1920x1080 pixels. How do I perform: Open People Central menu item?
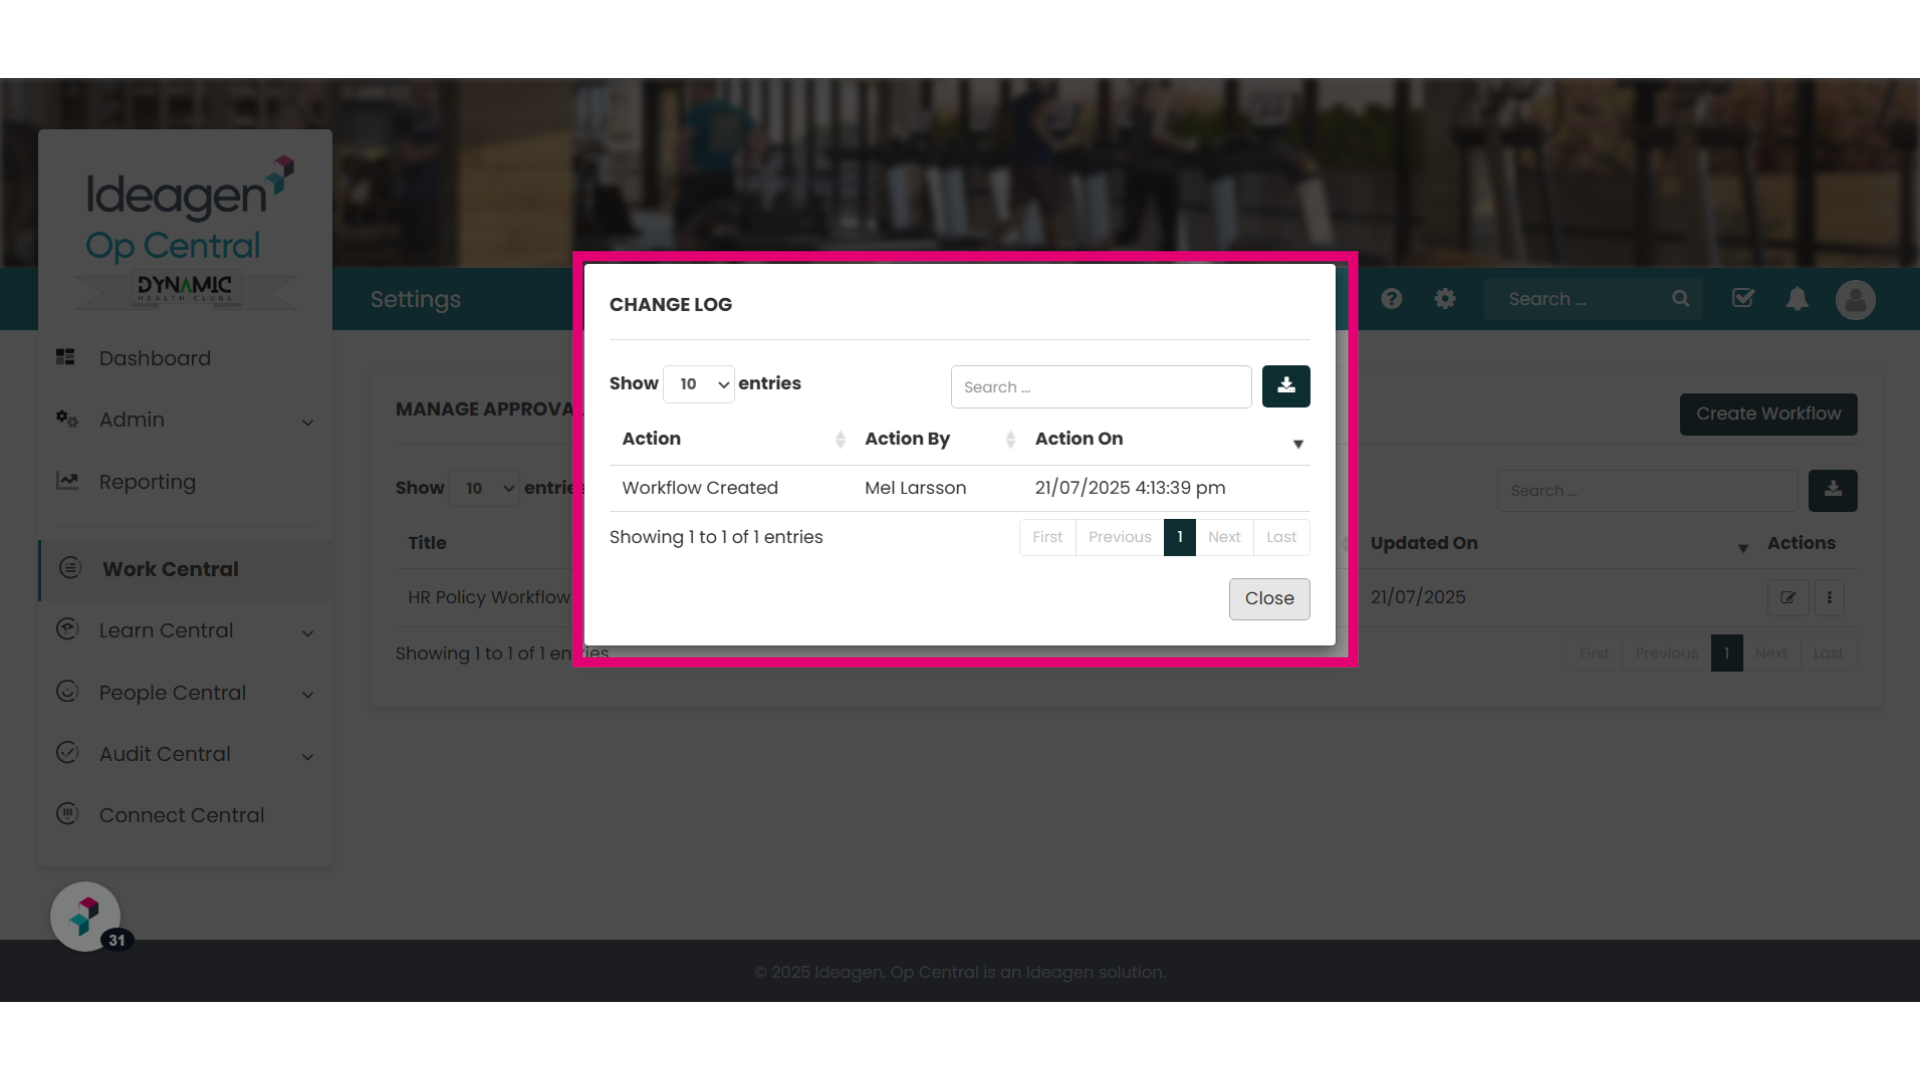pyautogui.click(x=172, y=693)
